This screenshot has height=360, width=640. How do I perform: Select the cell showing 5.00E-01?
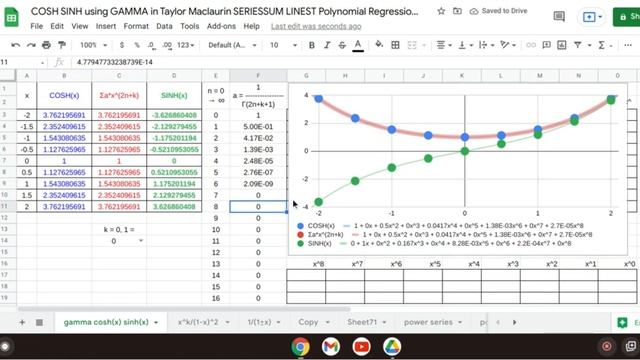click(x=258, y=127)
